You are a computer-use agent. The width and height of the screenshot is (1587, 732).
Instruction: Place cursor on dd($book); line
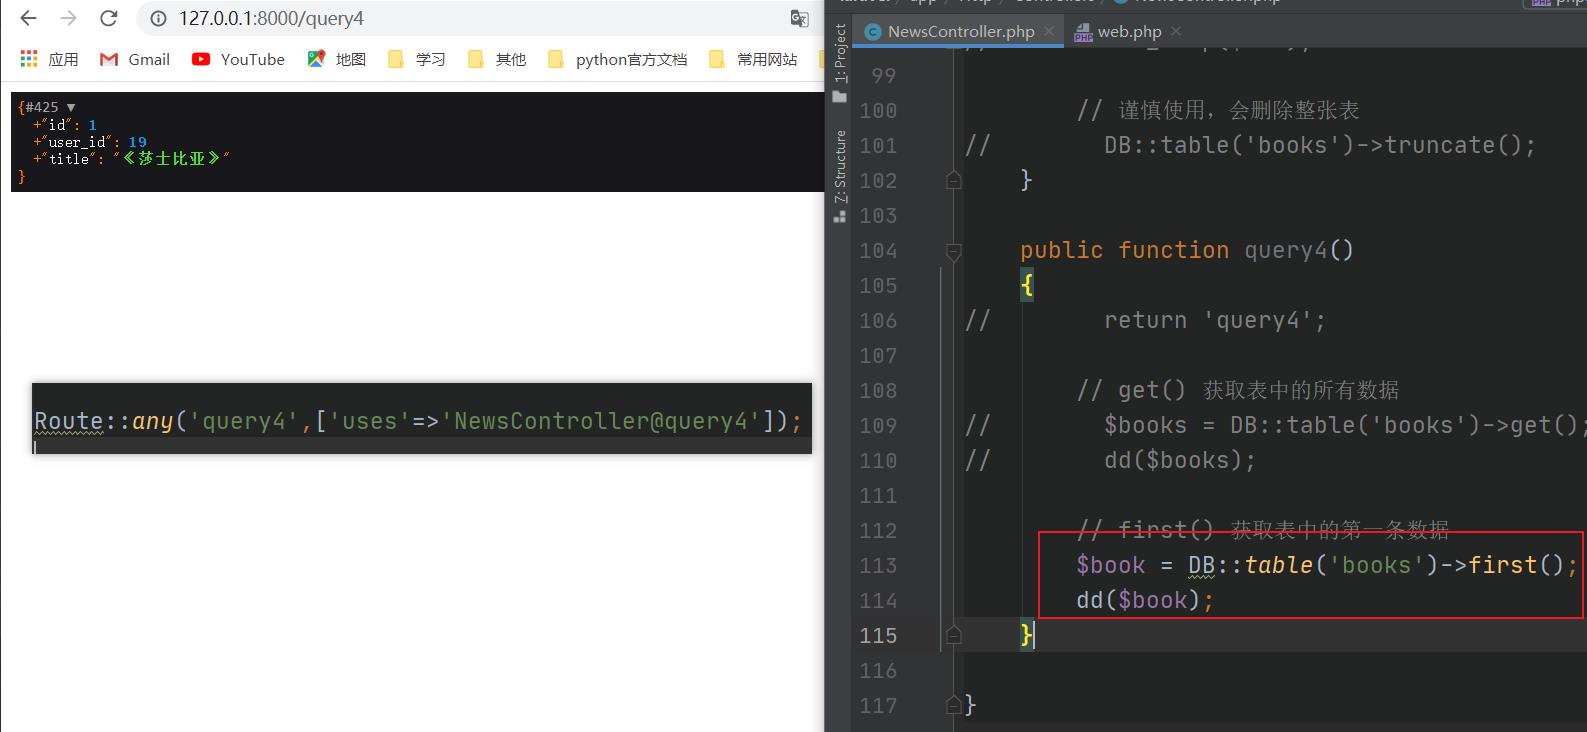pos(1145,600)
